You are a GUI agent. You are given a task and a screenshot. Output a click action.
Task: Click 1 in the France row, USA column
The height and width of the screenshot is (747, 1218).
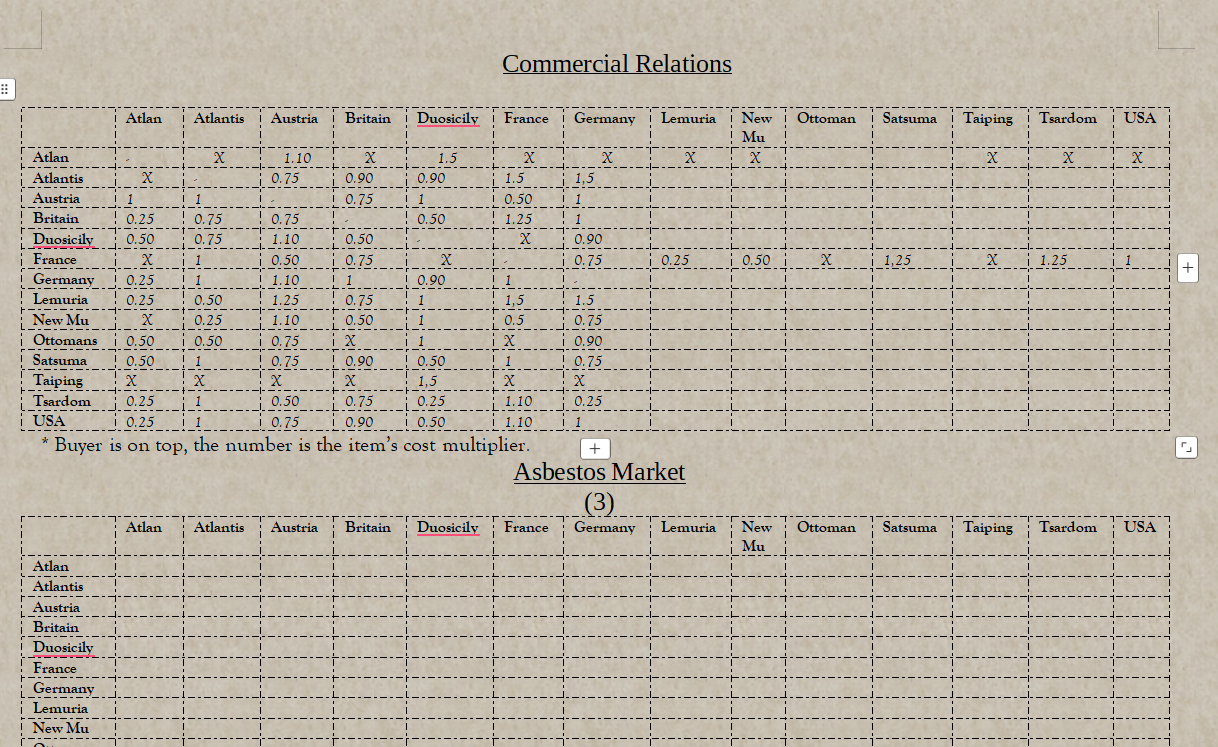[1128, 260]
